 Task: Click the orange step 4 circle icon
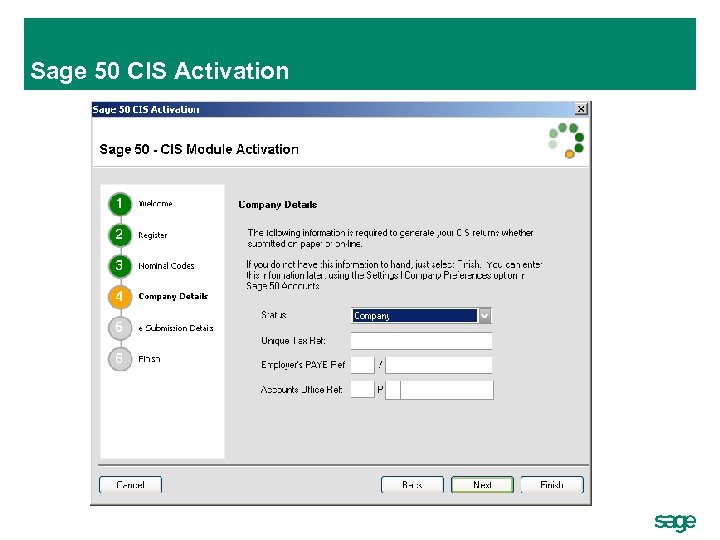[x=120, y=297]
